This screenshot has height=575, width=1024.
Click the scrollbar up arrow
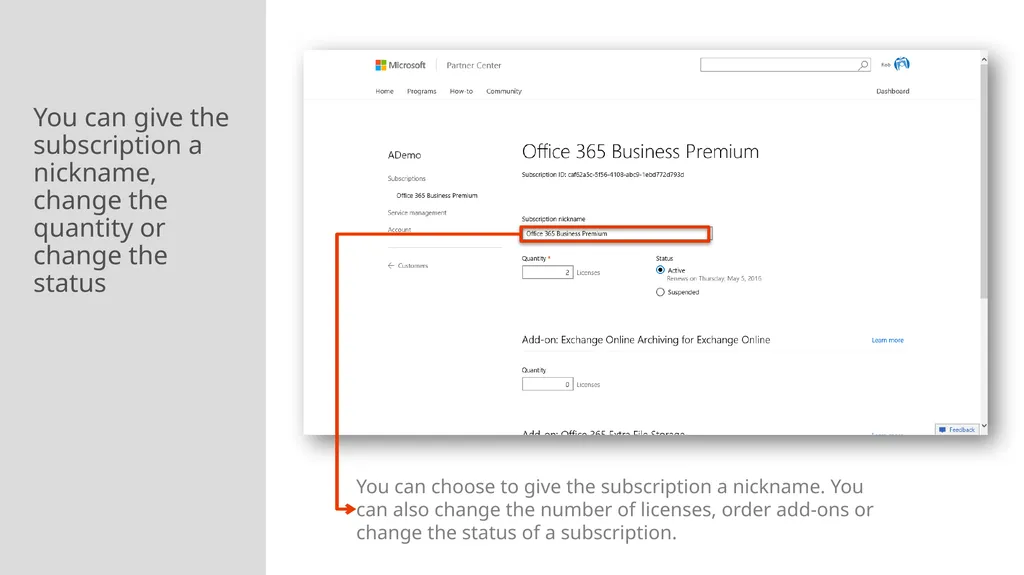(x=984, y=59)
